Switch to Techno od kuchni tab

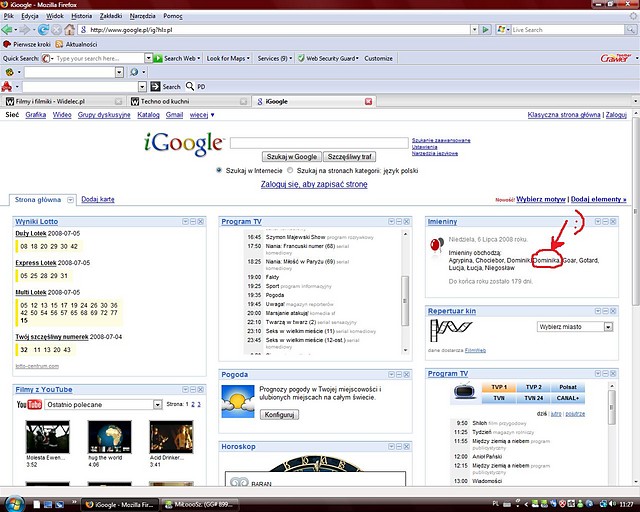tap(189, 101)
